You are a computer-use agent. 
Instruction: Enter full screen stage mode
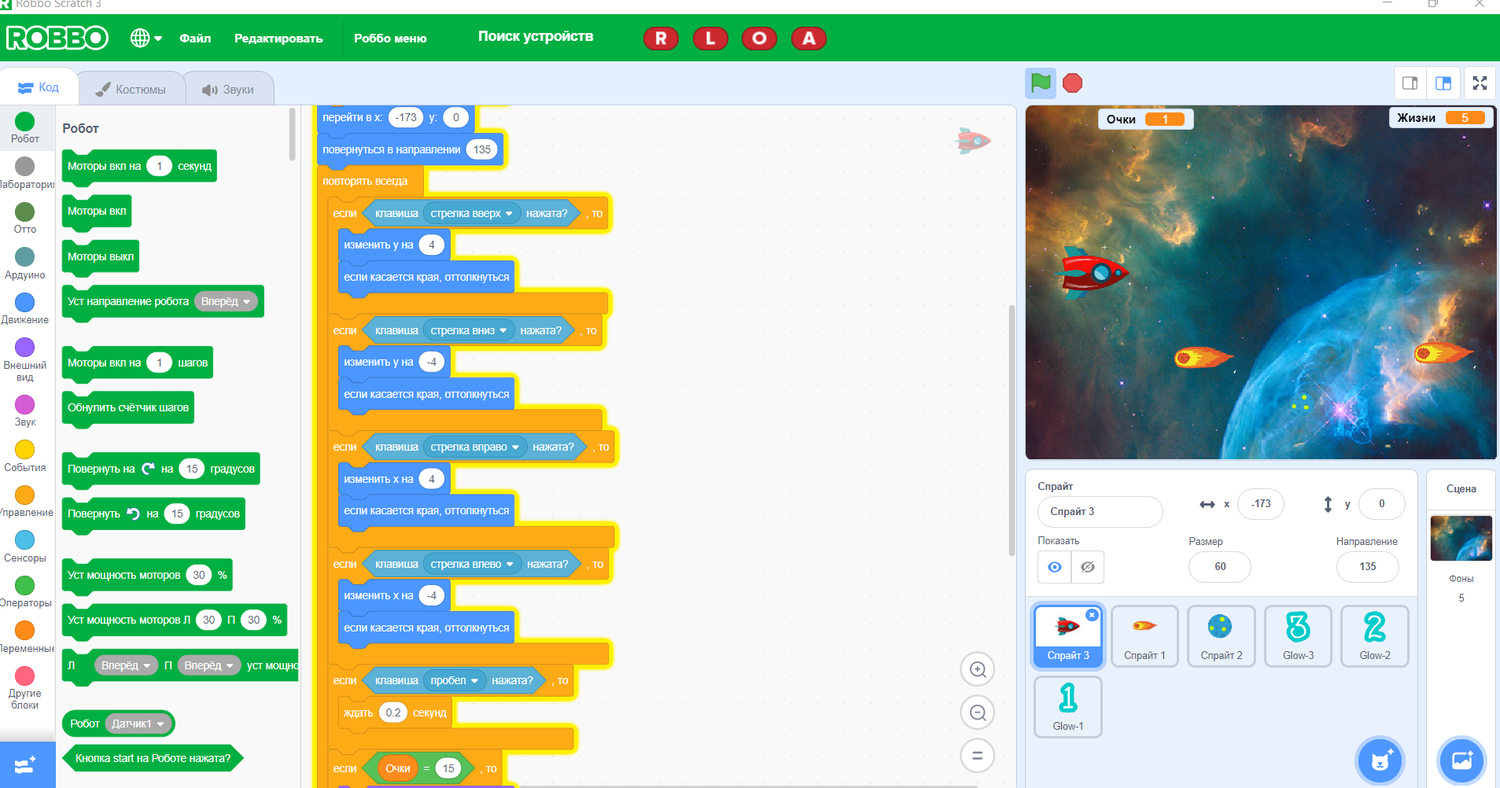click(x=1480, y=83)
